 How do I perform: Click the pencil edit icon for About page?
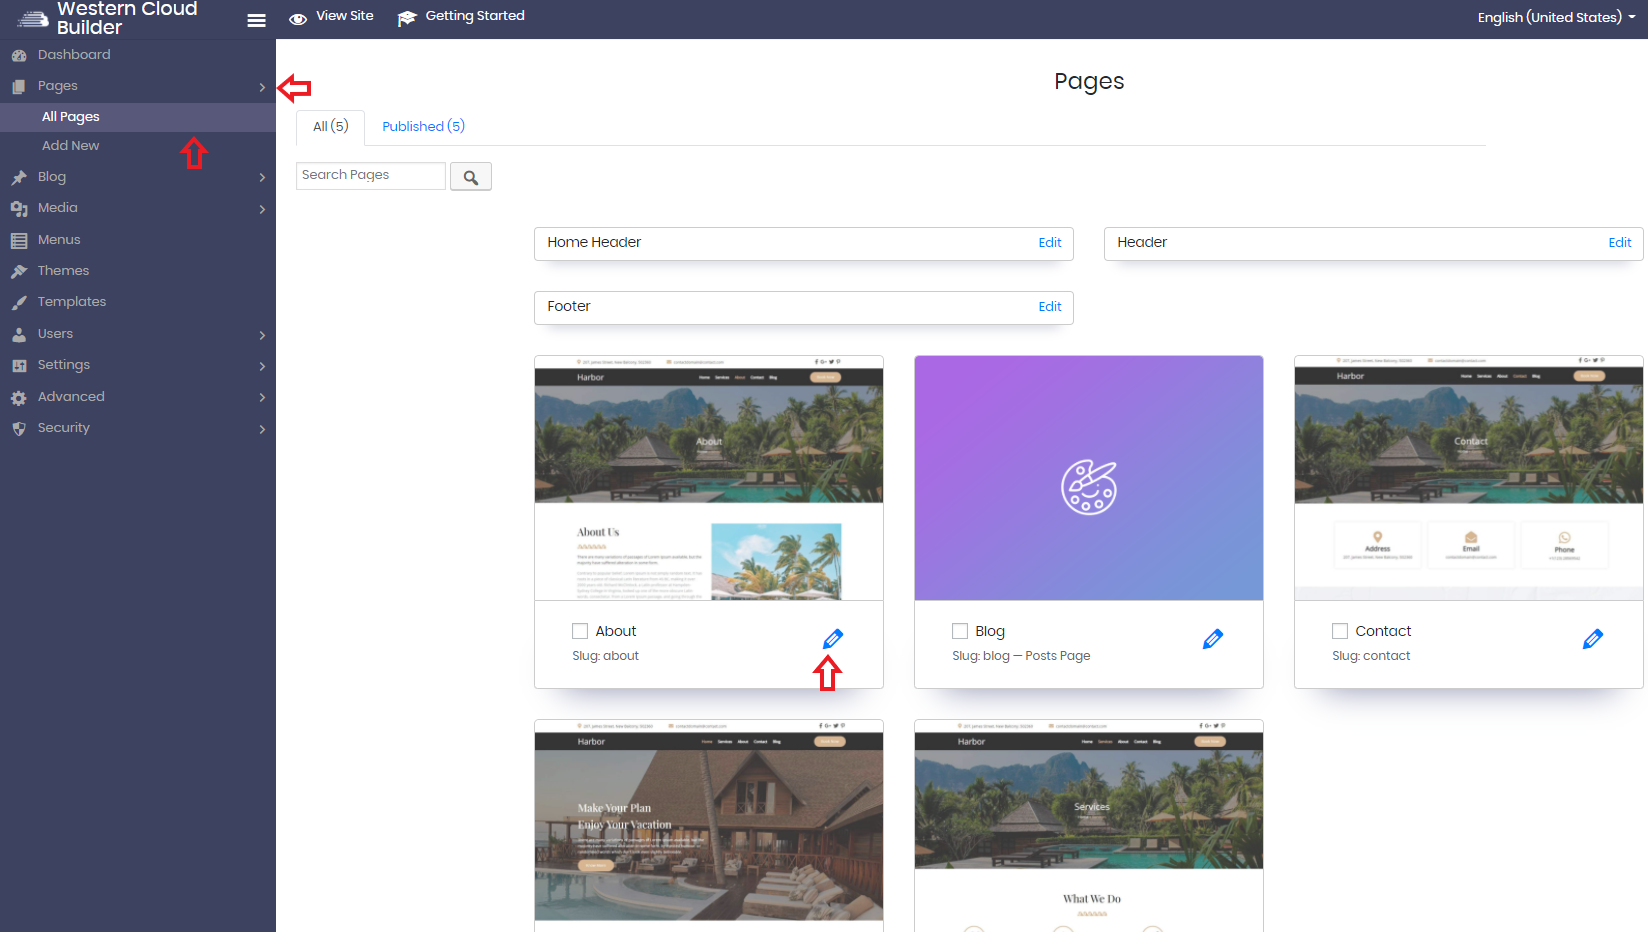[x=833, y=639]
